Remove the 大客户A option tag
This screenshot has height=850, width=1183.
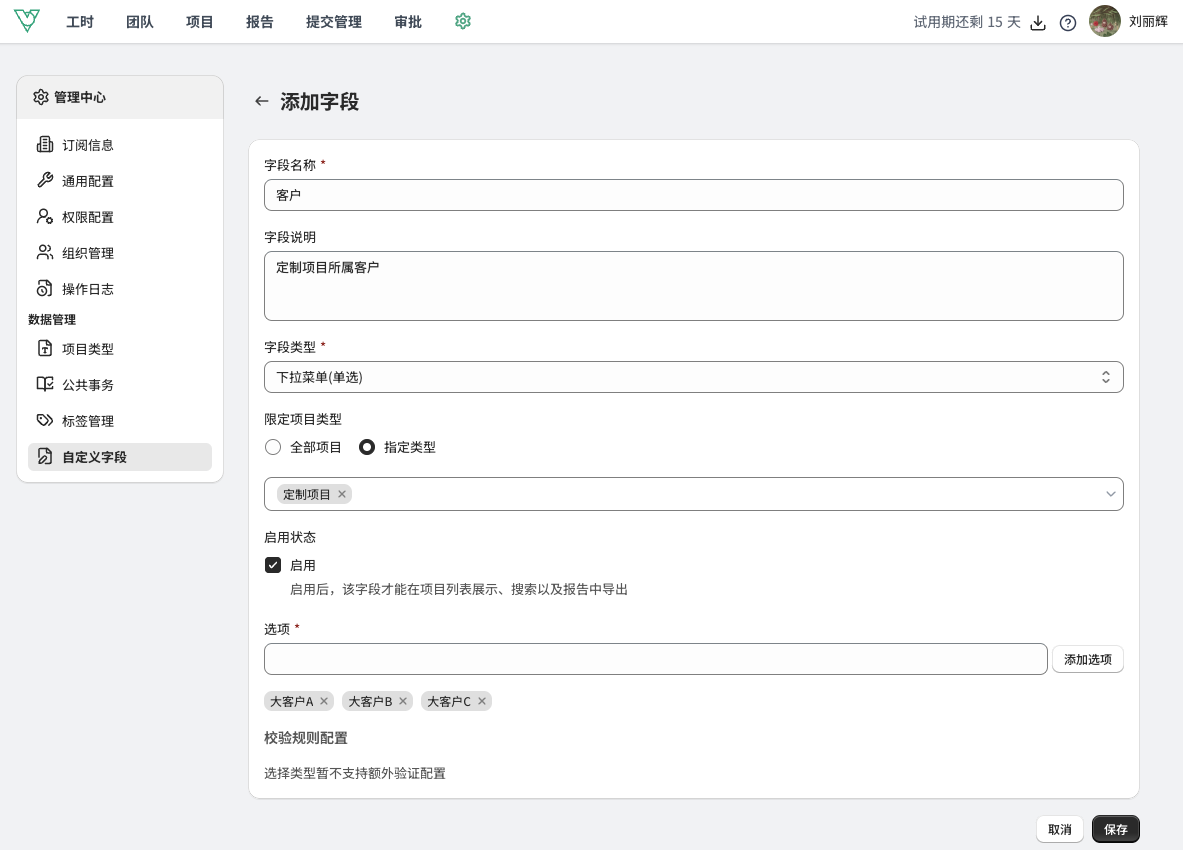324,701
